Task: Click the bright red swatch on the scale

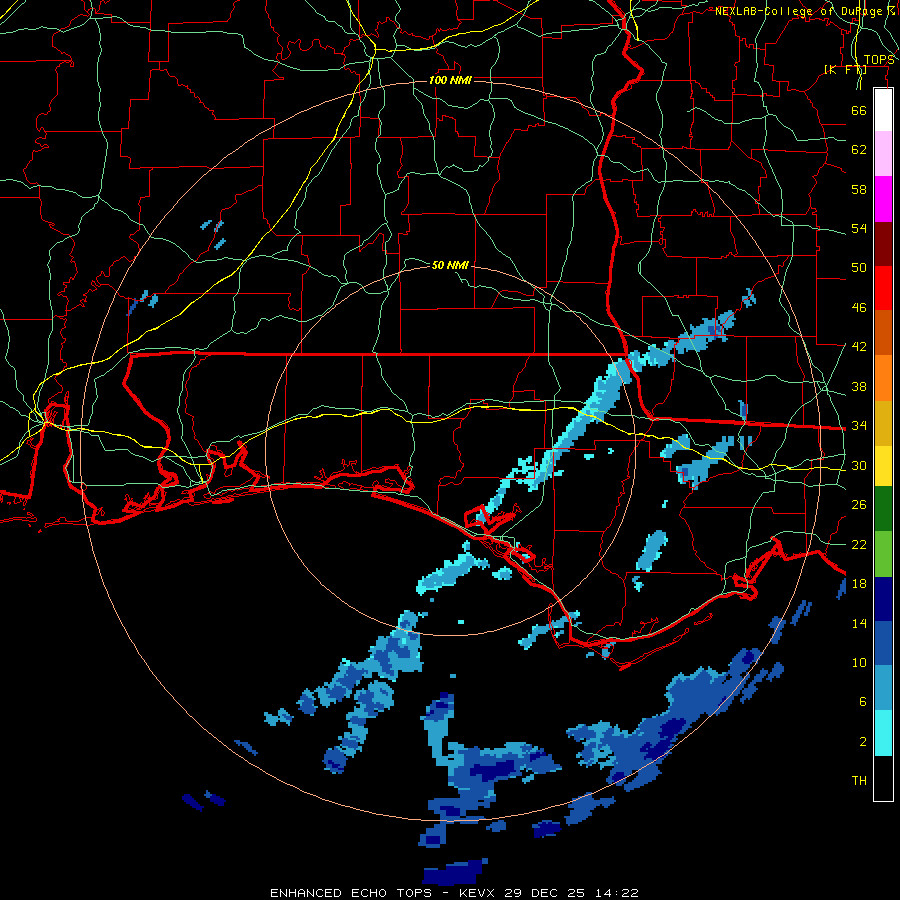Action: click(x=883, y=288)
